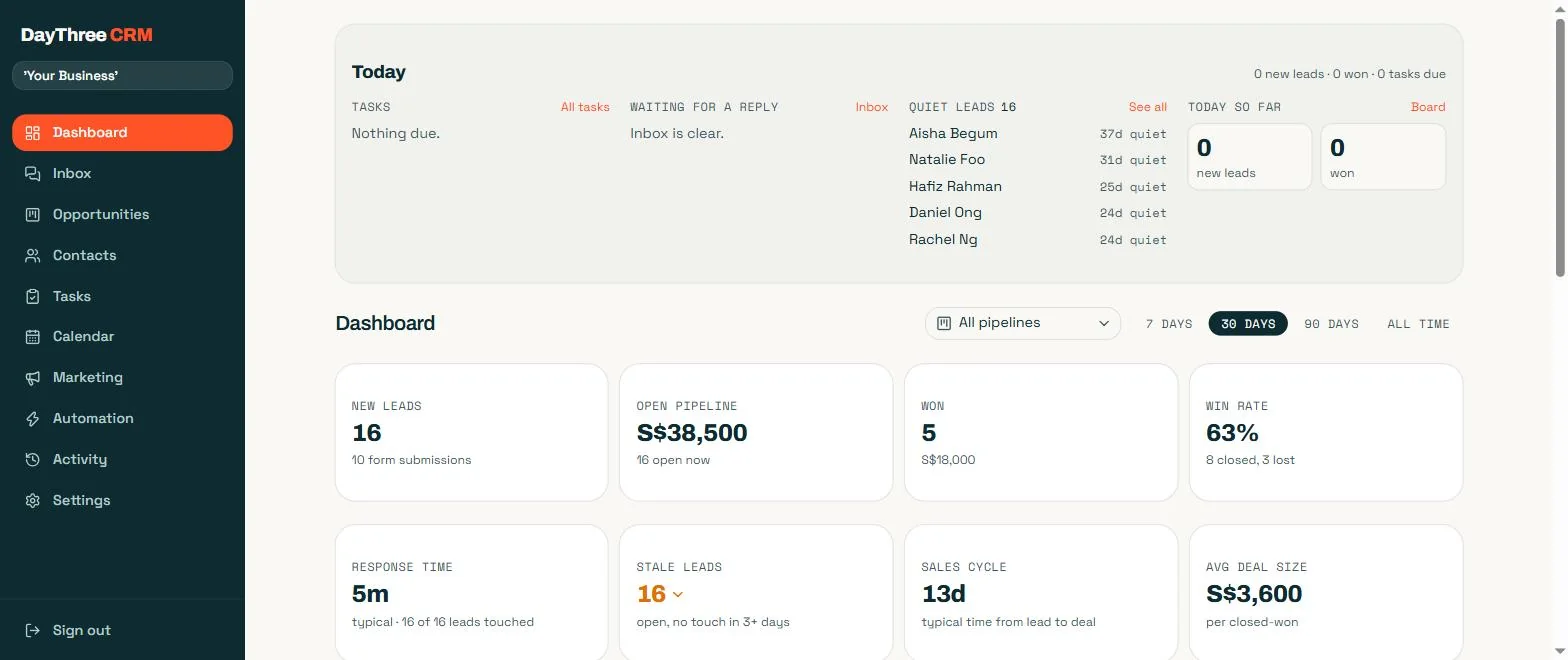Open the Win Rate 63% card
This screenshot has height=660, width=1568.
(x=1326, y=432)
